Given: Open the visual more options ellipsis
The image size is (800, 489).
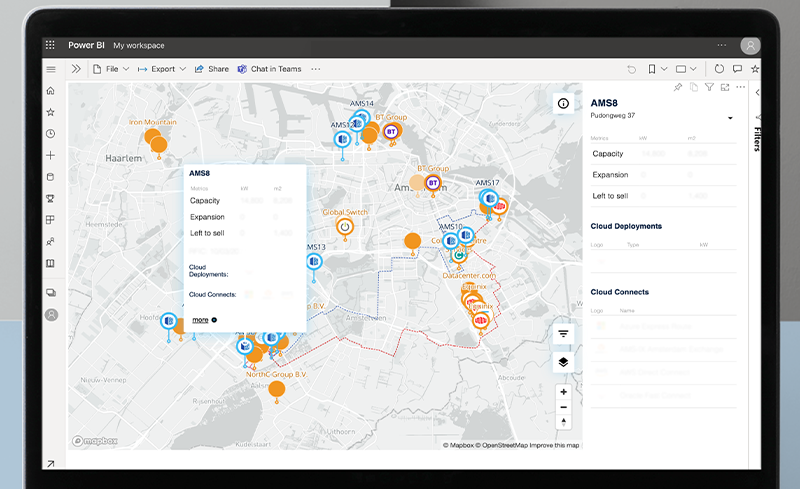Looking at the screenshot, I should pyautogui.click(x=740, y=87).
